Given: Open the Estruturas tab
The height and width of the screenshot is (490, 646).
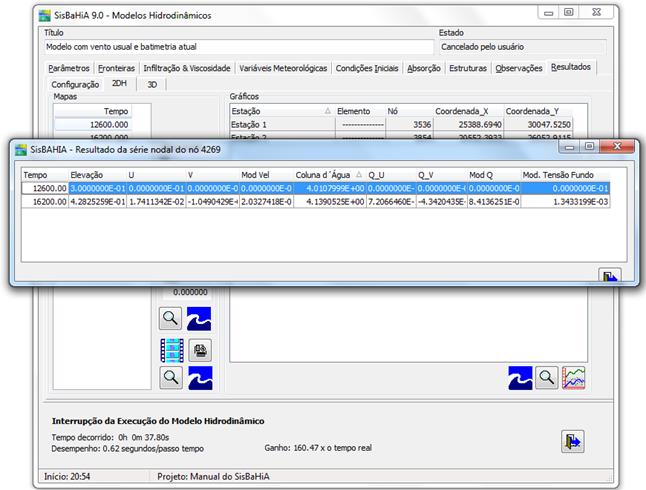Looking at the screenshot, I should click(x=468, y=68).
